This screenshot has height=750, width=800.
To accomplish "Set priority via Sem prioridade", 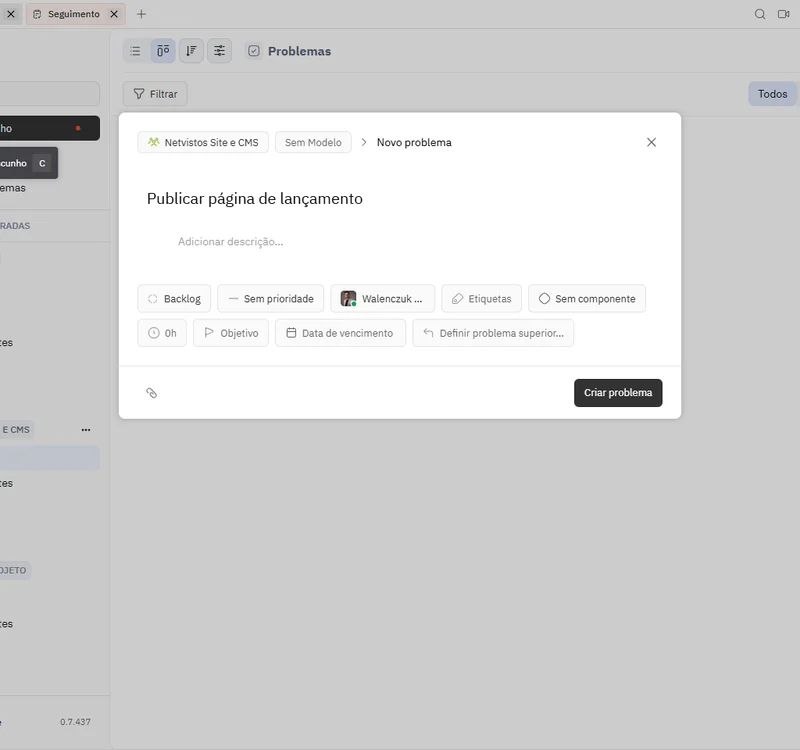I will (270, 298).
